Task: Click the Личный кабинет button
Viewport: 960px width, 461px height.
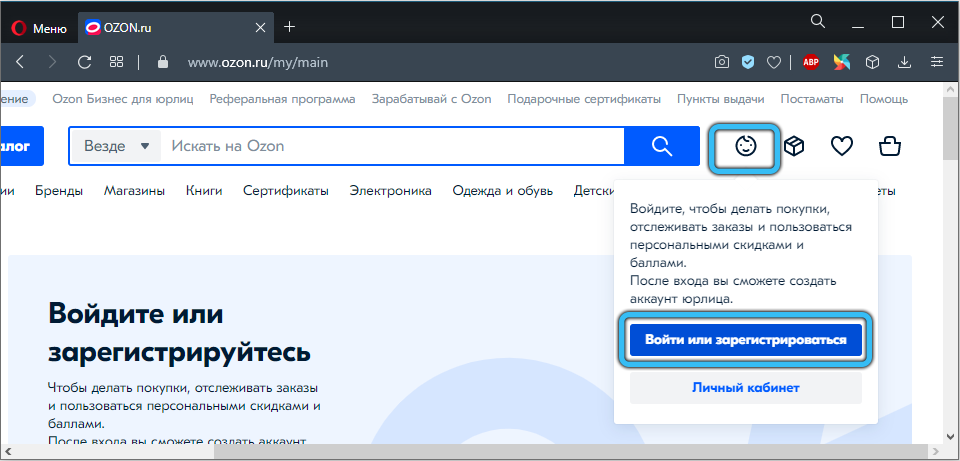Action: coord(746,388)
